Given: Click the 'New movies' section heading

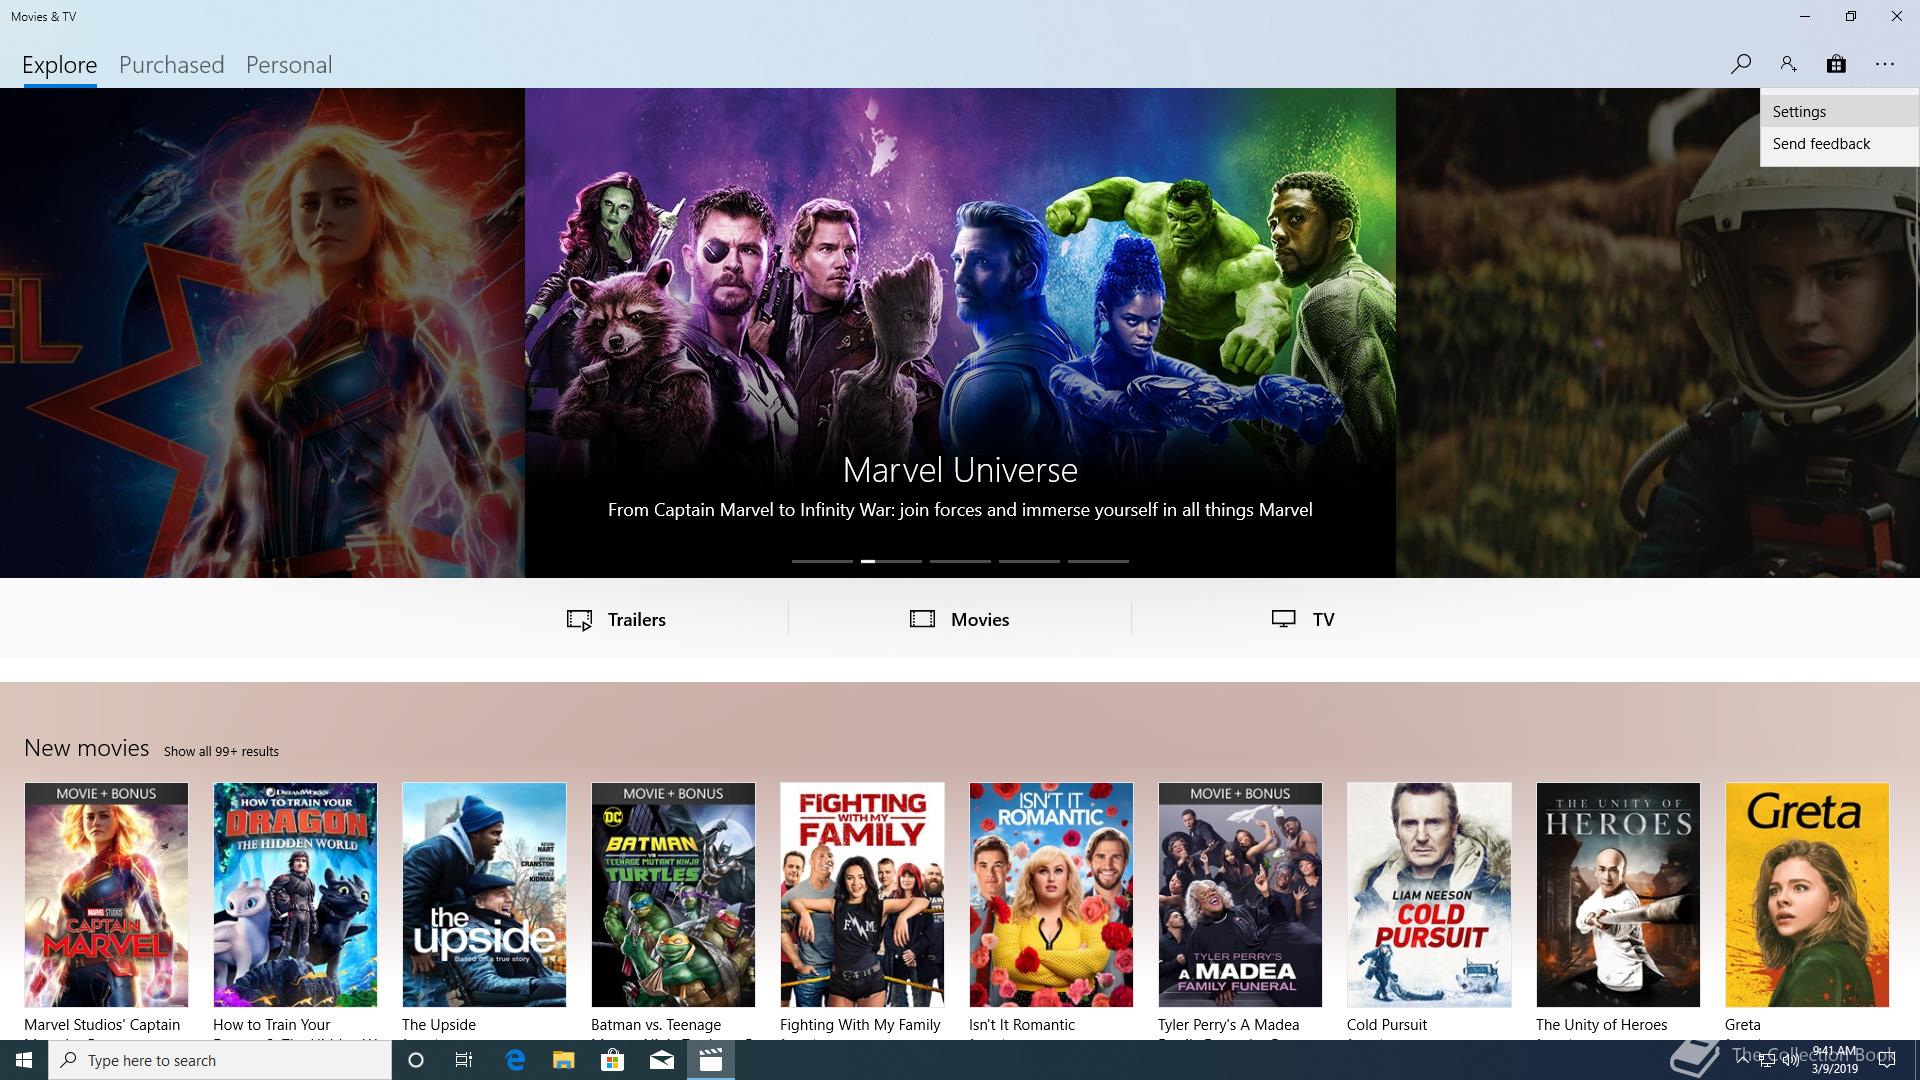Looking at the screenshot, I should [87, 748].
